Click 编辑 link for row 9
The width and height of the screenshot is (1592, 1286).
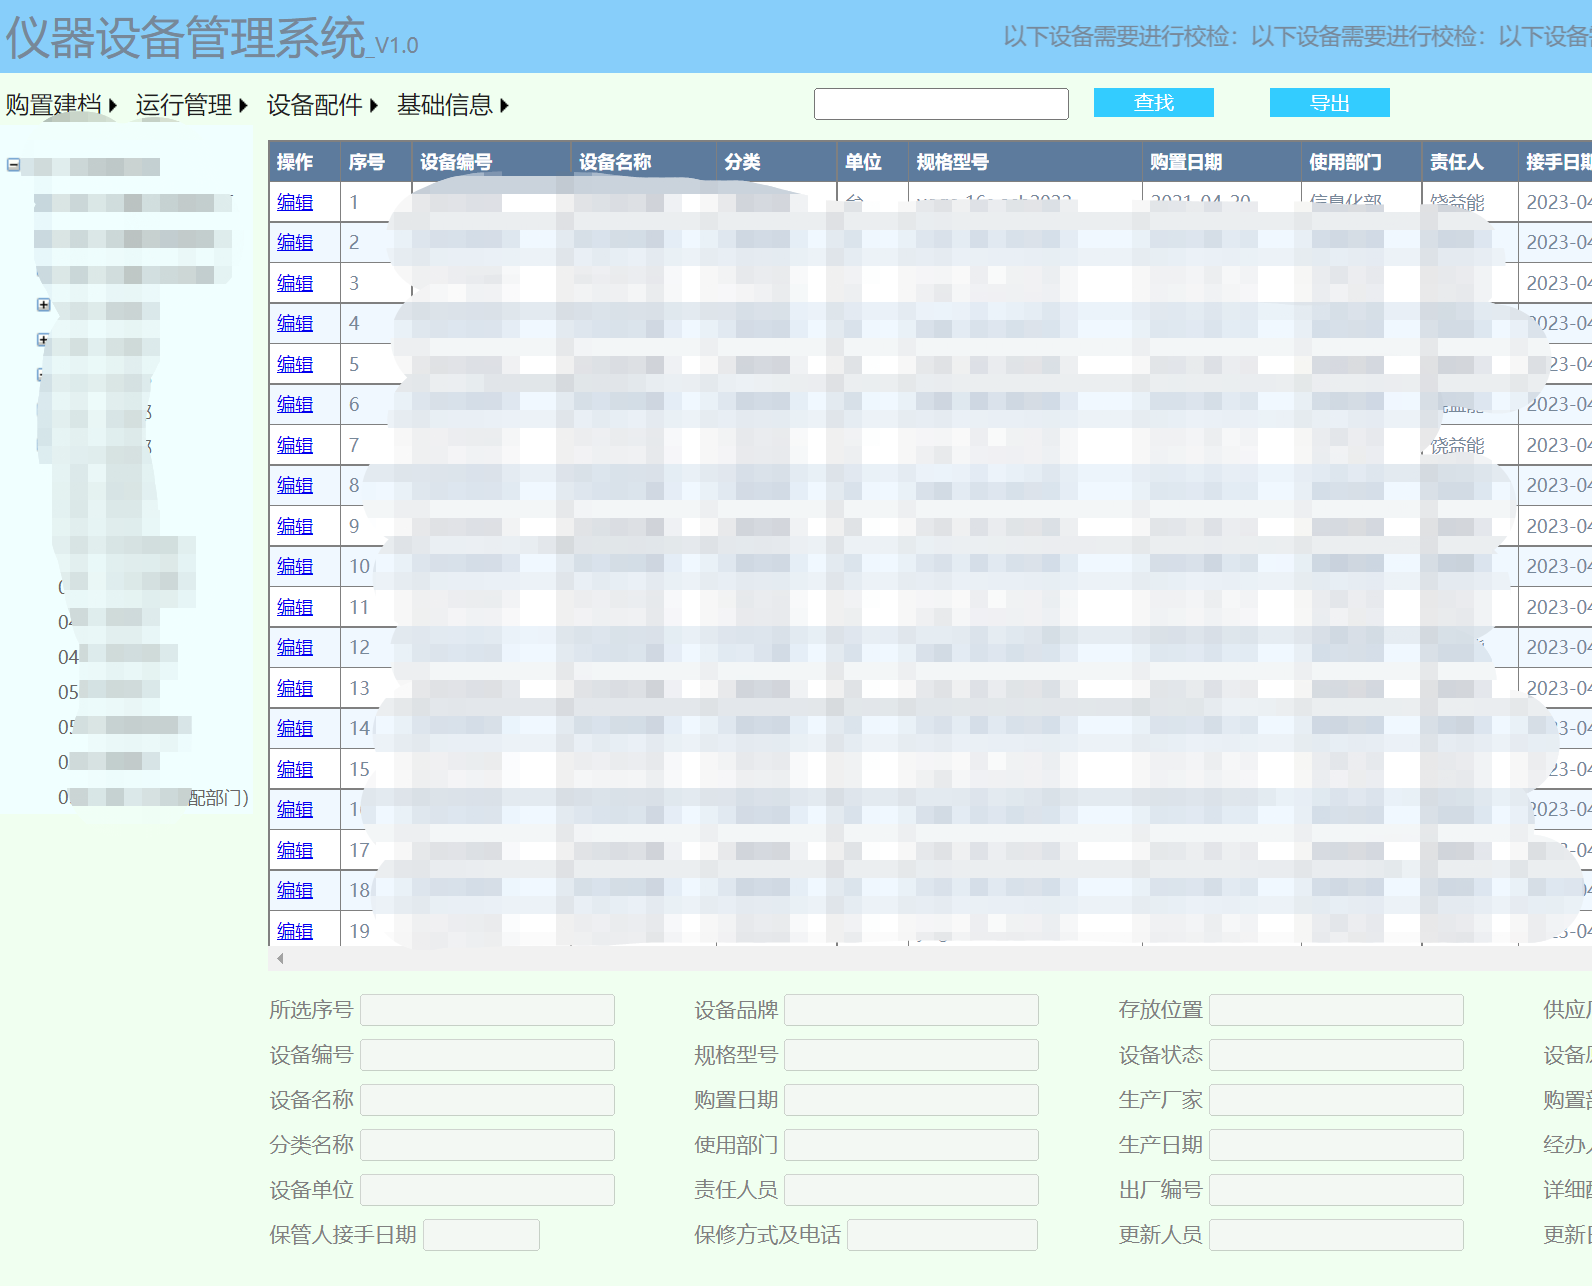[x=295, y=526]
